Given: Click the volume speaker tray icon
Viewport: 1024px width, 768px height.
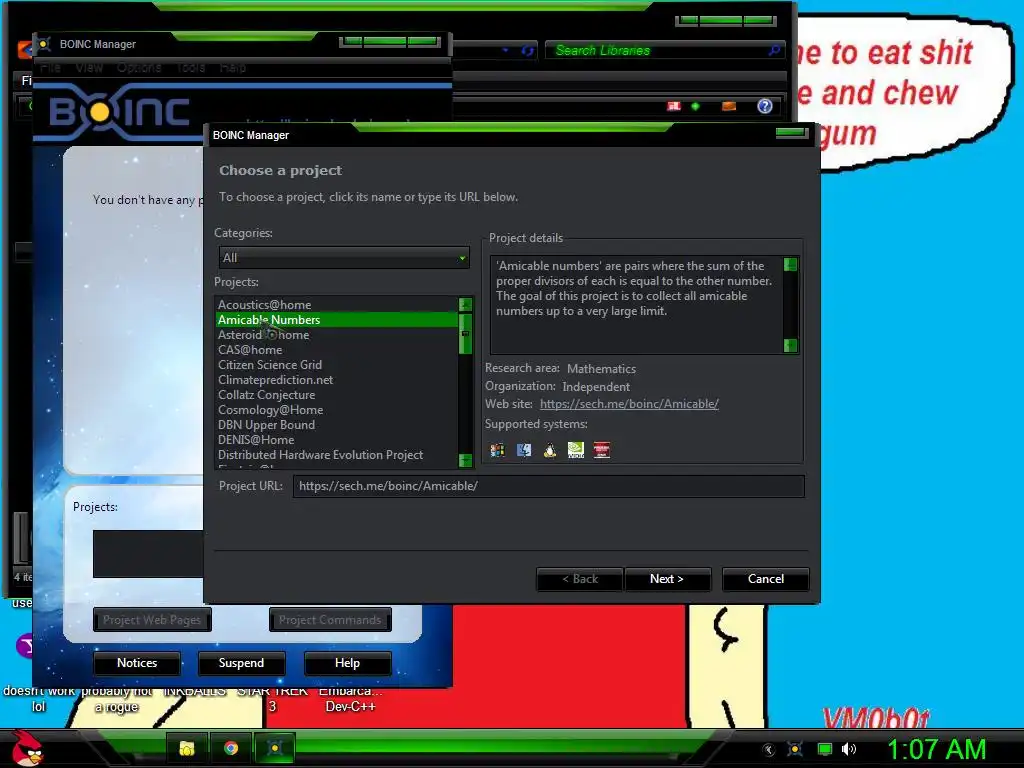Looking at the screenshot, I should click(849, 749).
